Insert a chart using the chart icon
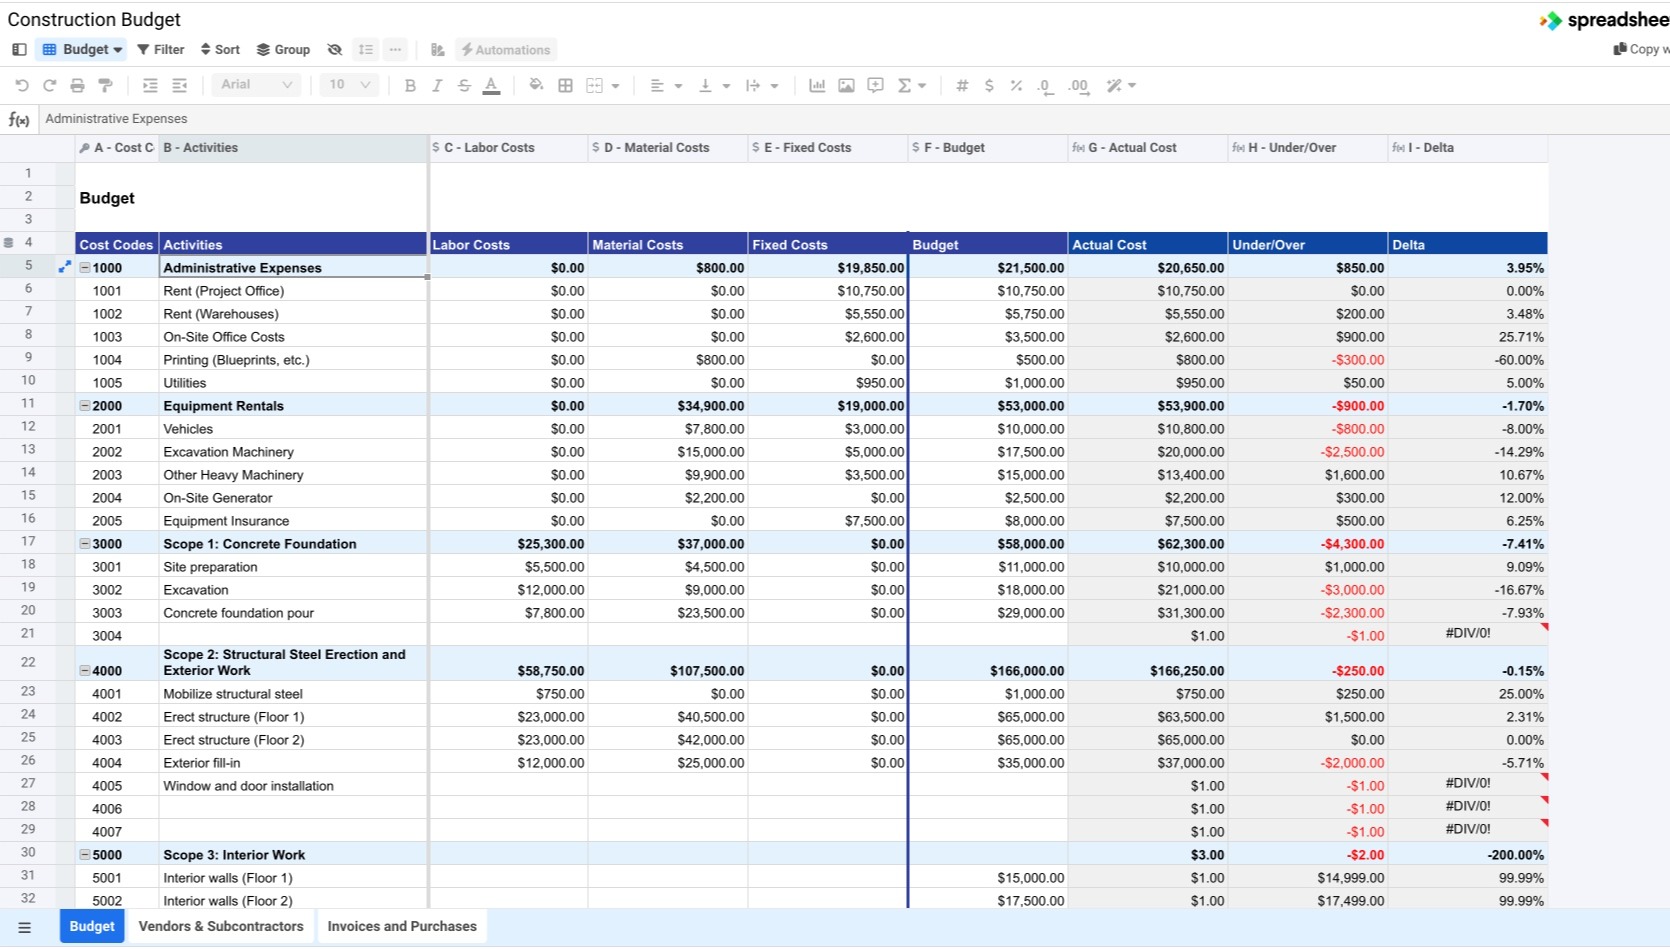The image size is (1670, 950). (x=817, y=86)
